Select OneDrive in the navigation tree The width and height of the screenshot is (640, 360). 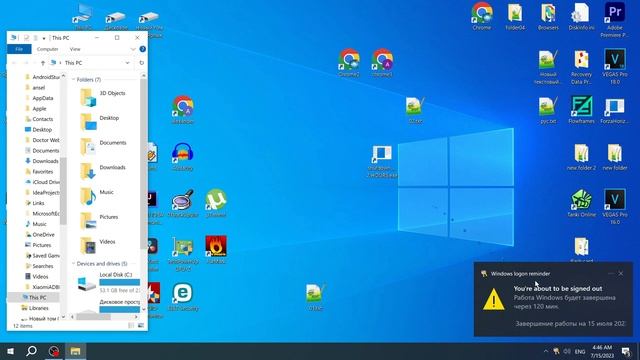point(40,234)
